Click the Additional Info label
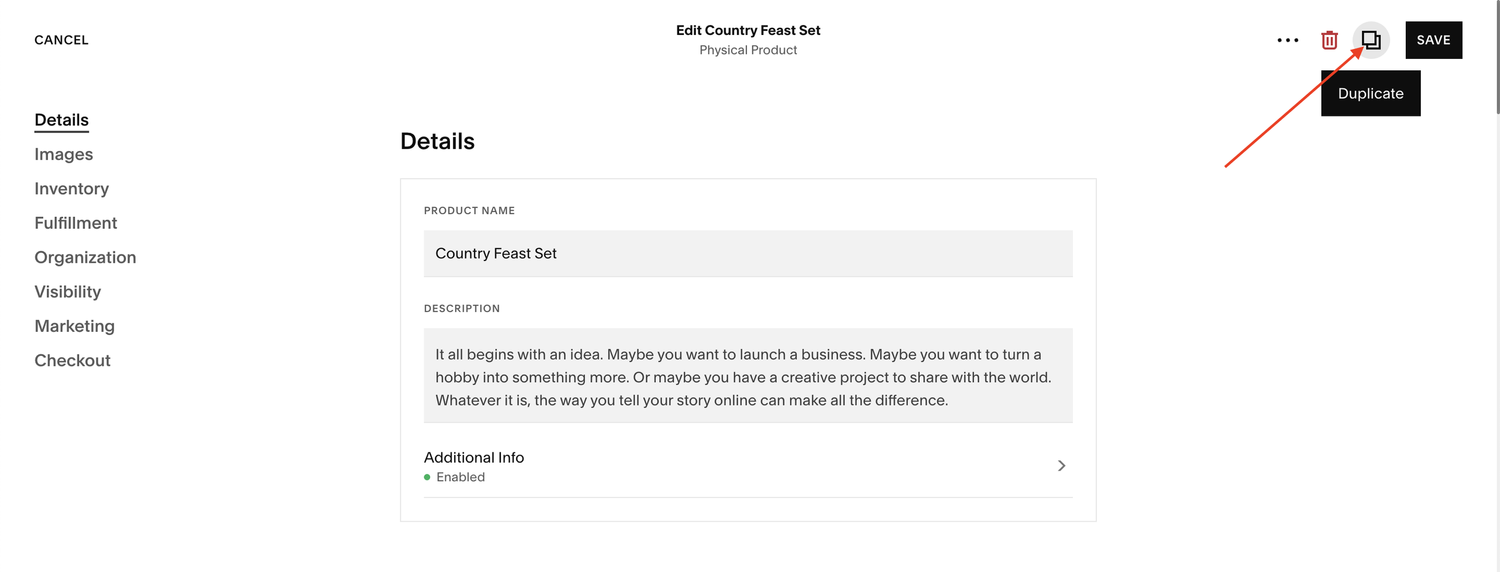The height and width of the screenshot is (572, 1500). (474, 457)
